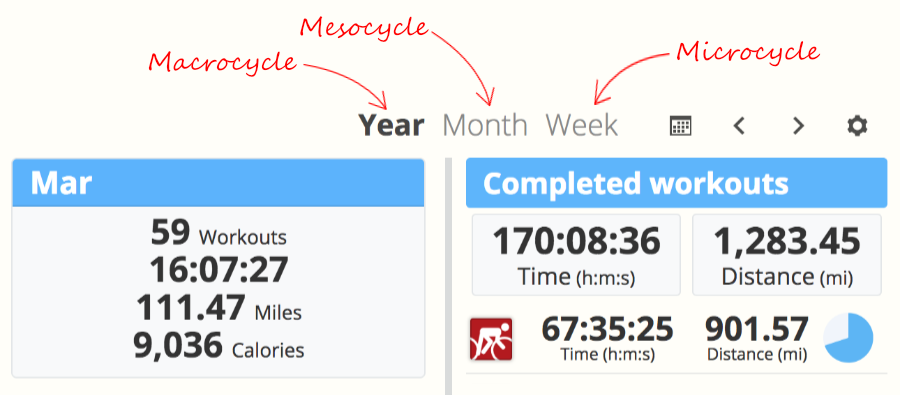The width and height of the screenshot is (900, 395).
Task: Open settings with the gear icon
Action: pyautogui.click(x=858, y=126)
